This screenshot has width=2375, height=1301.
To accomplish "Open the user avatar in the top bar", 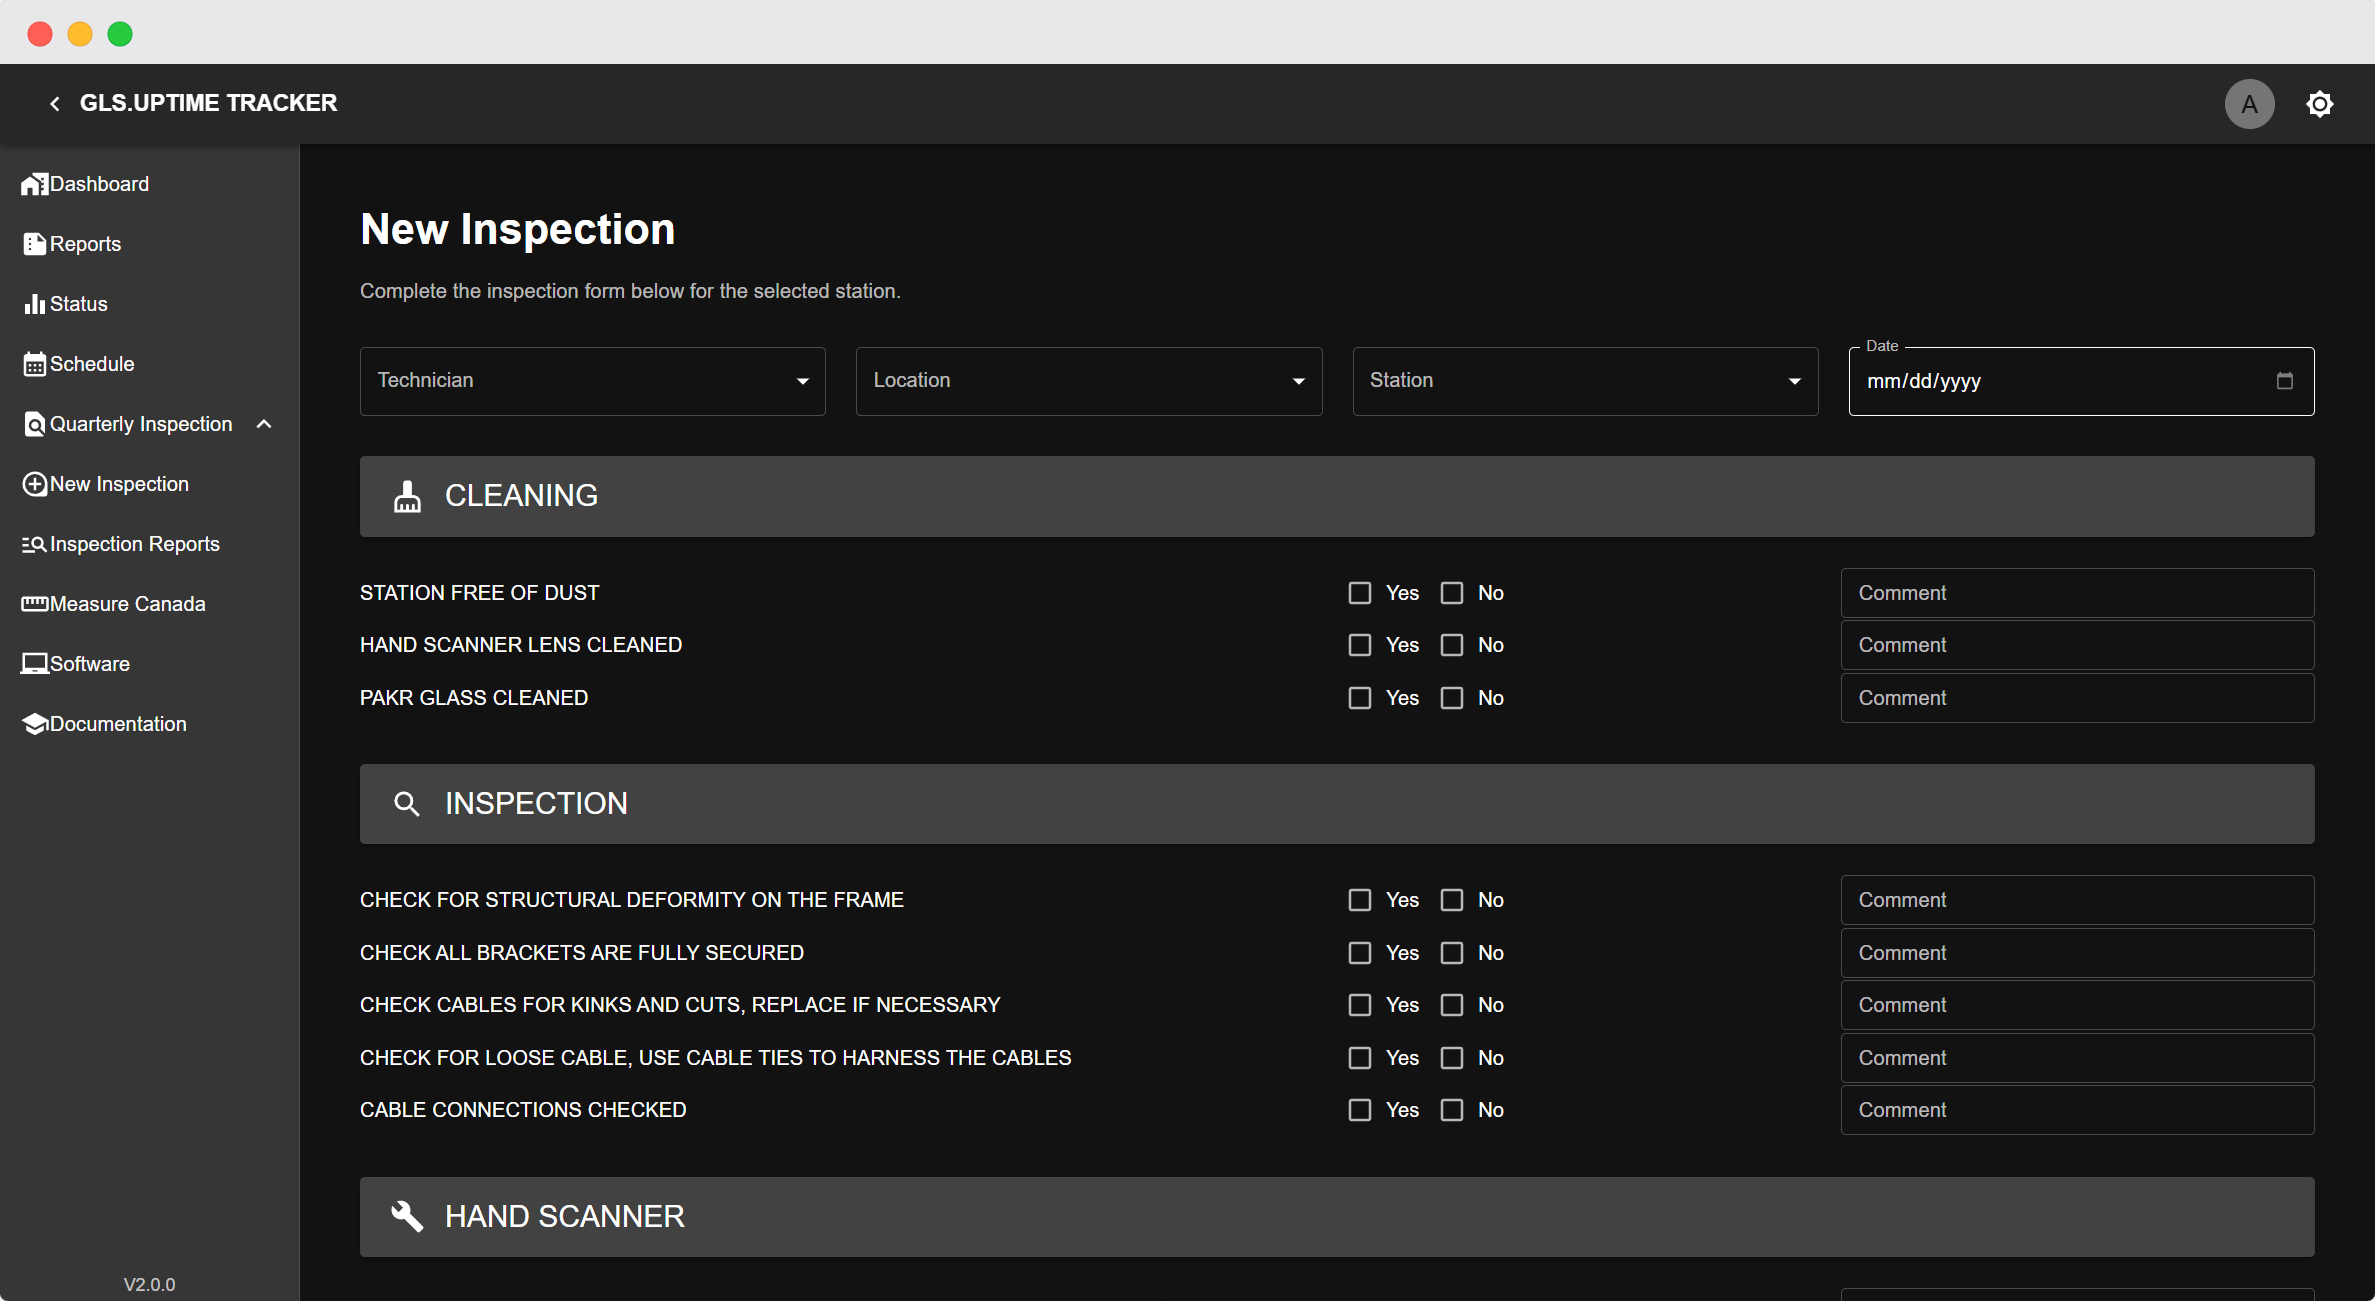I will tap(2249, 103).
